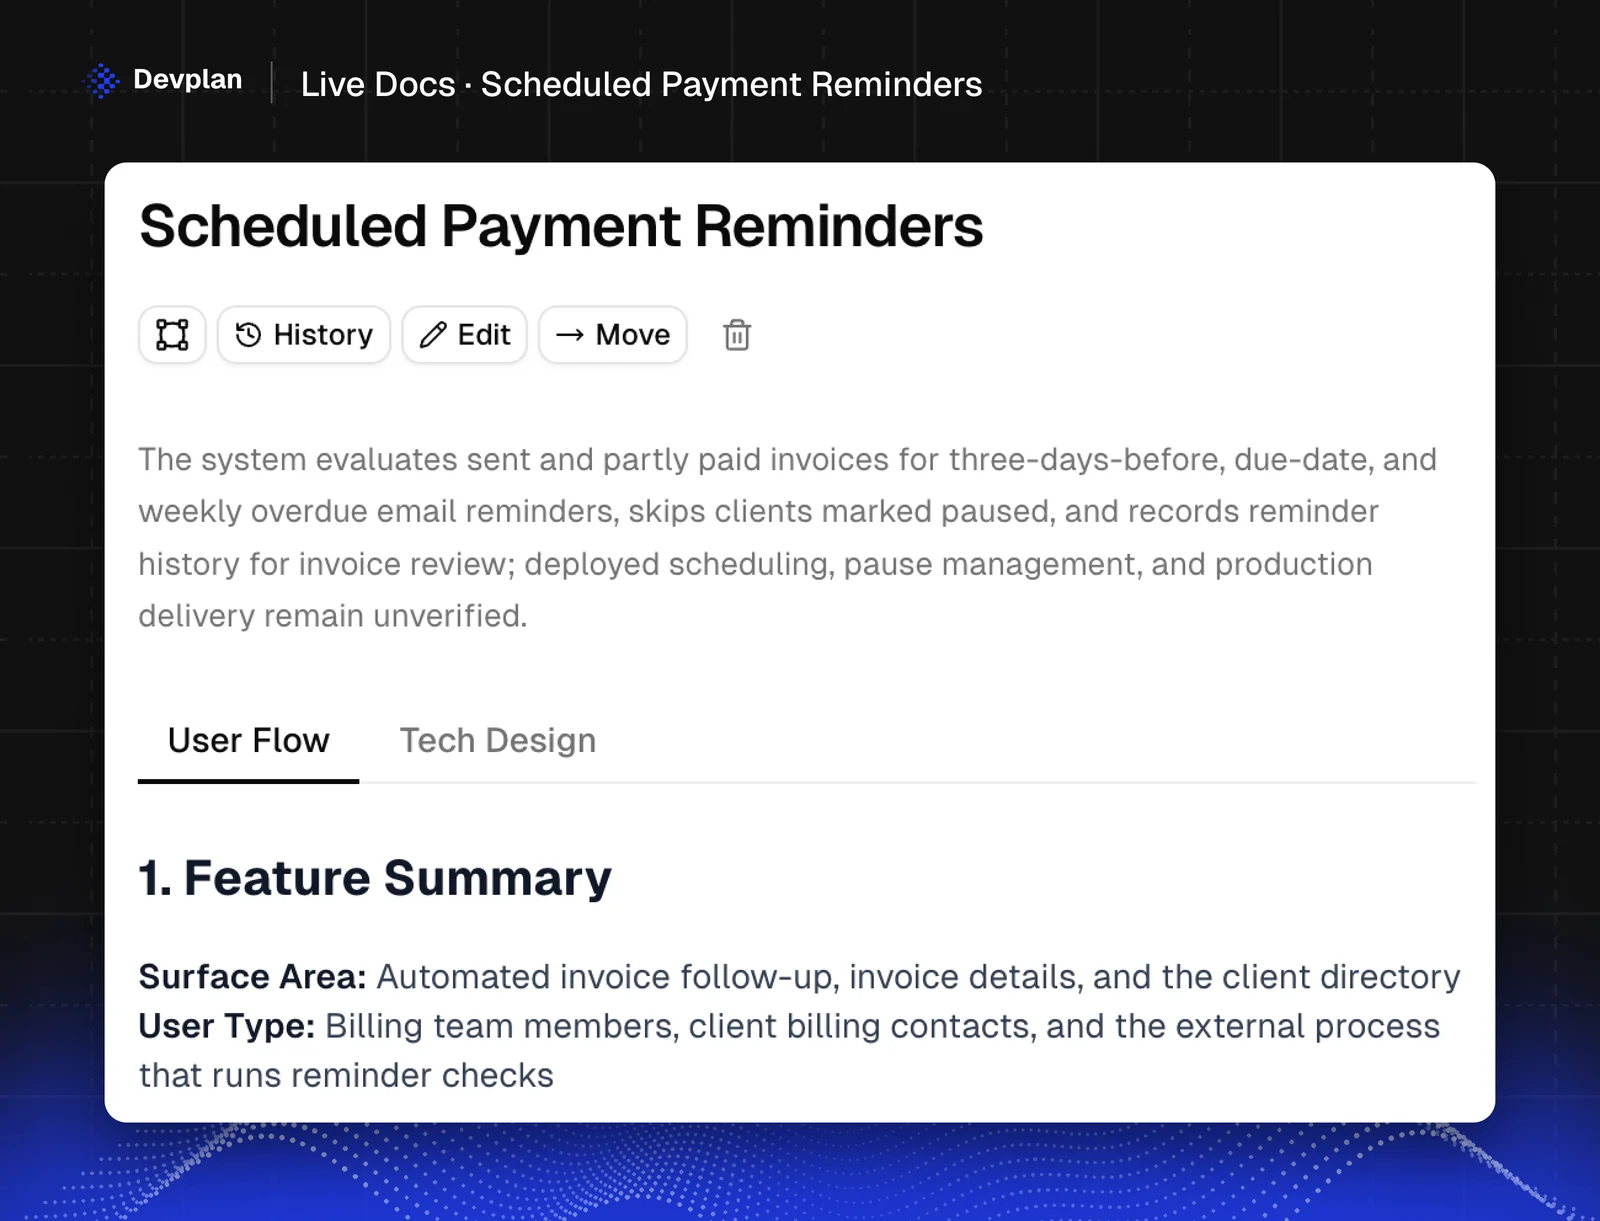This screenshot has height=1221, width=1600.
Task: Delete document with the trash icon
Action: (x=737, y=335)
